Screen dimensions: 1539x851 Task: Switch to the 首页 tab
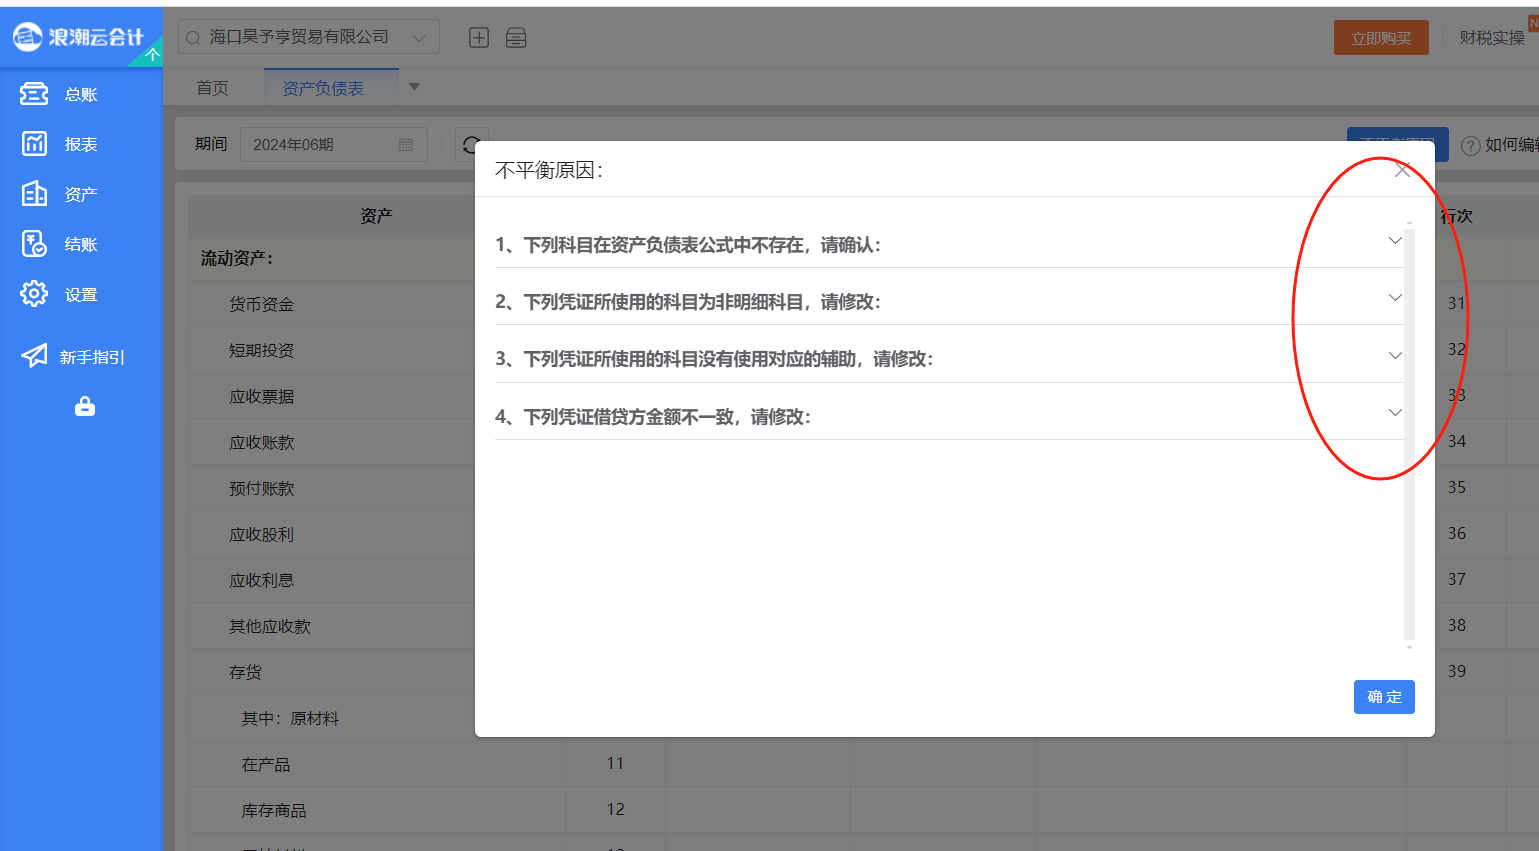212,88
